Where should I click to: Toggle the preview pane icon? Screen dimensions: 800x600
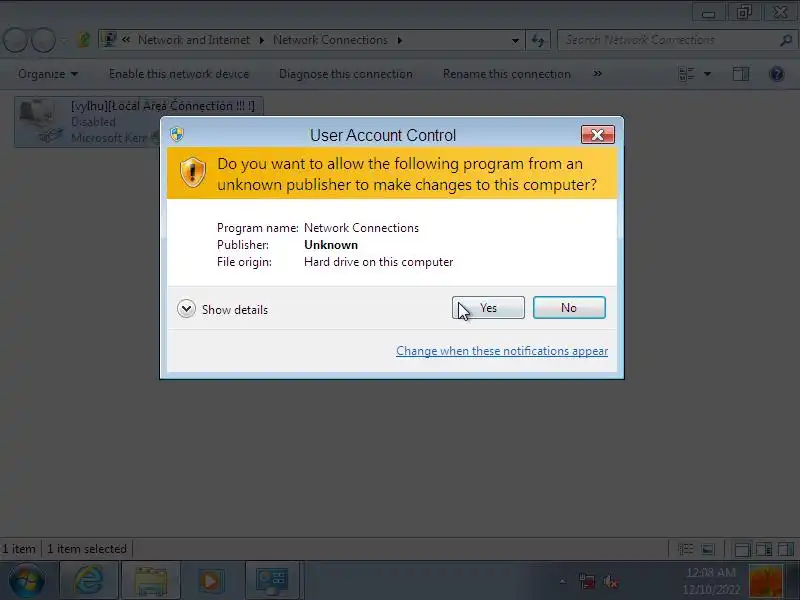coord(741,74)
